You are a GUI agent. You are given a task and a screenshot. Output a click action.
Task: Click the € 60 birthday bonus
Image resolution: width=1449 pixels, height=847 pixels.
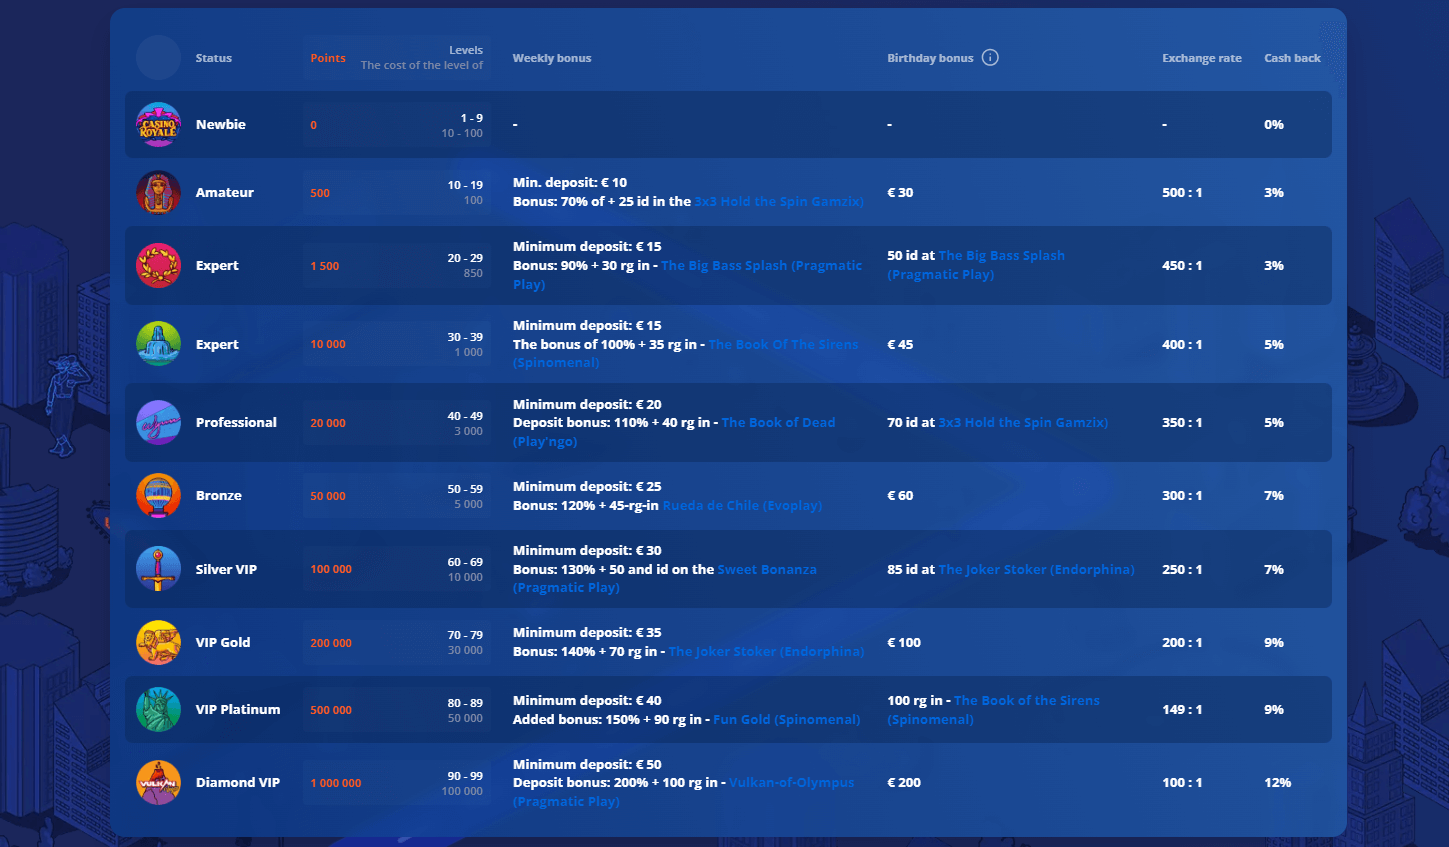click(900, 495)
